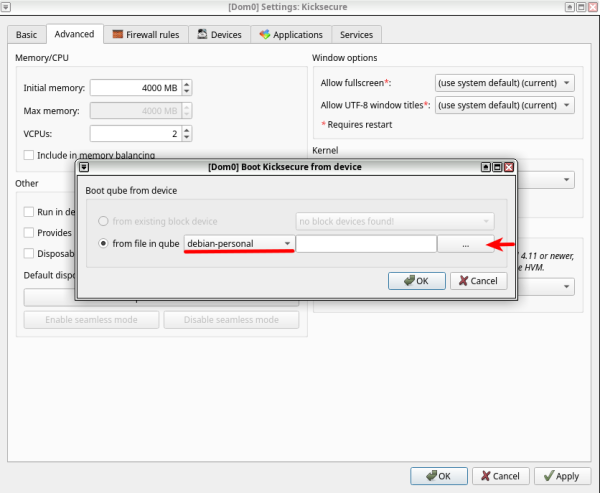Switch to the Basic tab
This screenshot has width=600, height=493.
coord(26,34)
